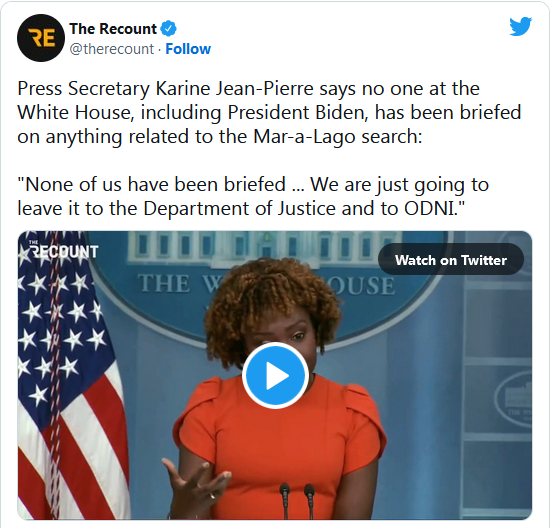Viewport: 555px width, 528px height.
Task: Click The Recount display name
Action: [113, 29]
